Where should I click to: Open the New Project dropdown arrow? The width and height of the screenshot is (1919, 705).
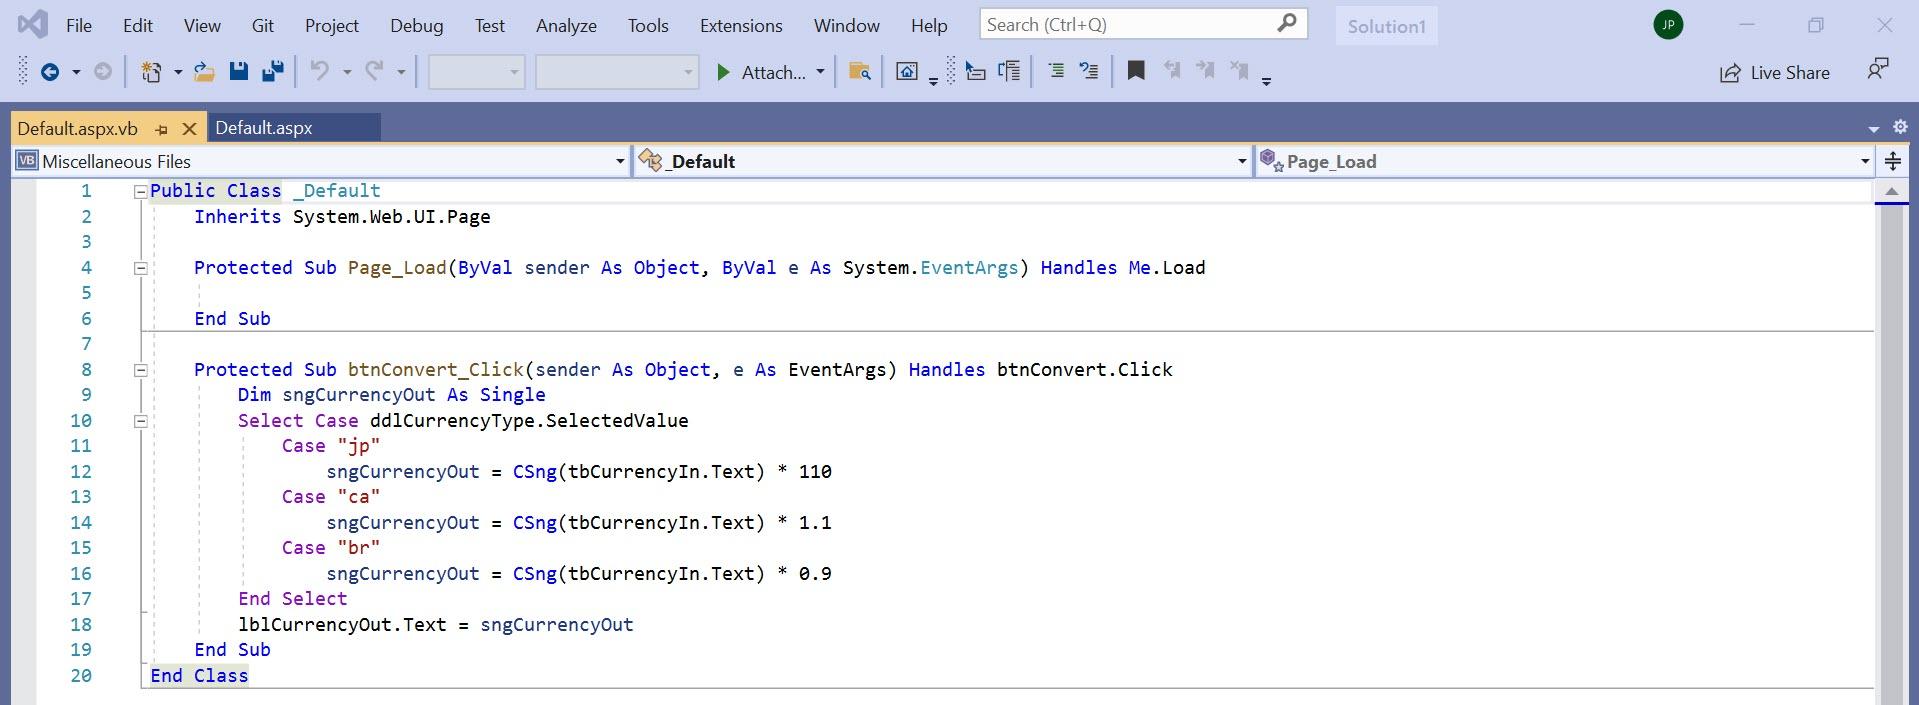pyautogui.click(x=178, y=73)
